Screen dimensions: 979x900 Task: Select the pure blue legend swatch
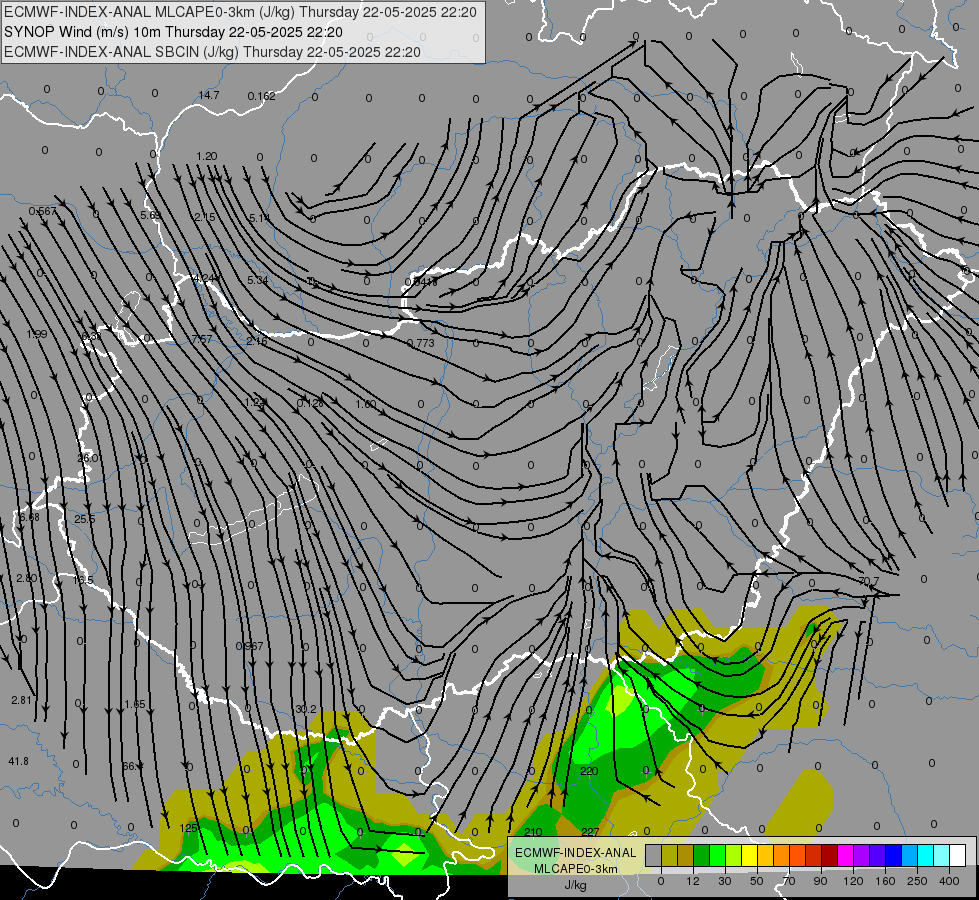[x=893, y=855]
